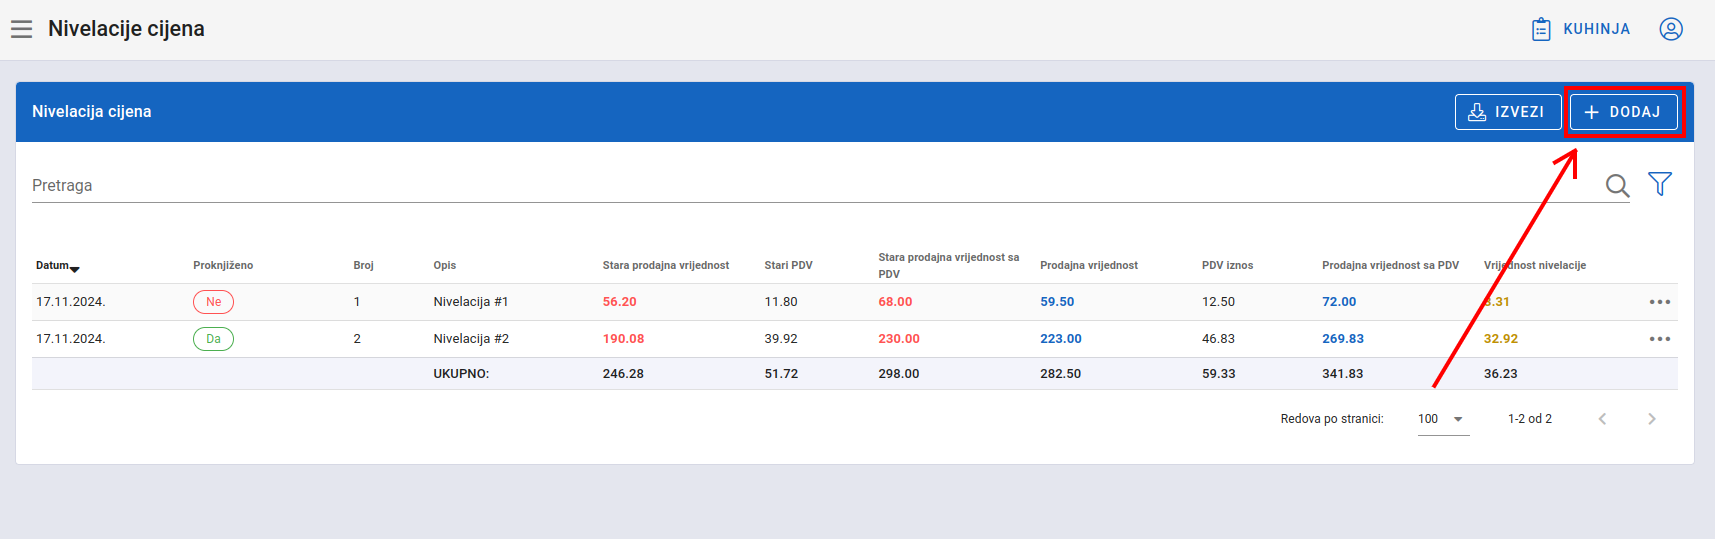
Task: Select the Nivelacija #1 description cell
Action: tap(471, 302)
